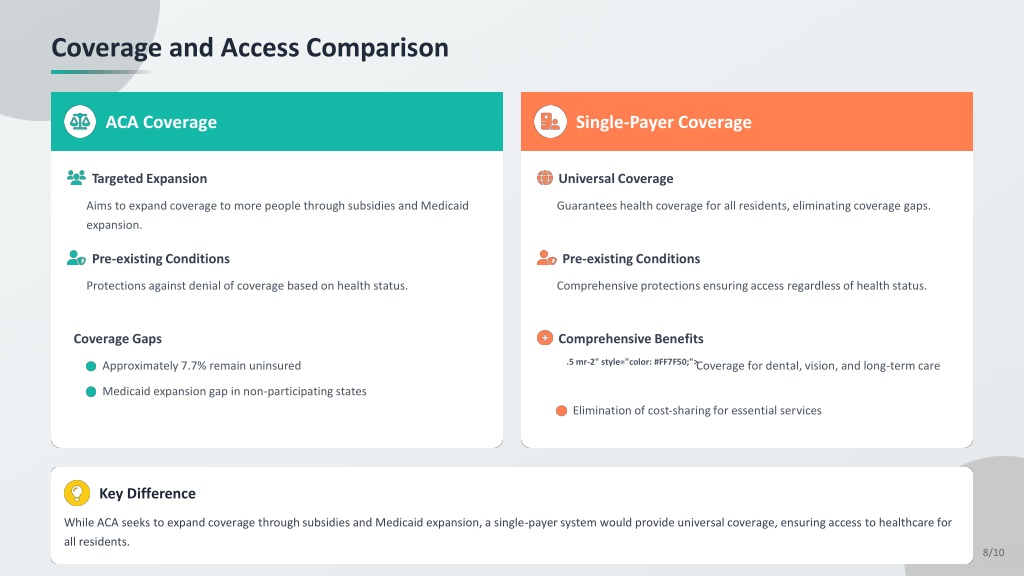Select the ACA Coverage header

click(x=161, y=122)
